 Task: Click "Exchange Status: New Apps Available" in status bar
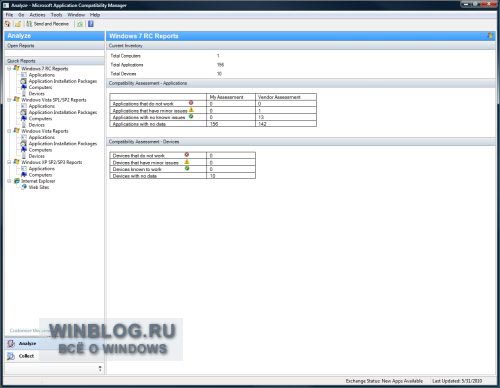coord(384,381)
